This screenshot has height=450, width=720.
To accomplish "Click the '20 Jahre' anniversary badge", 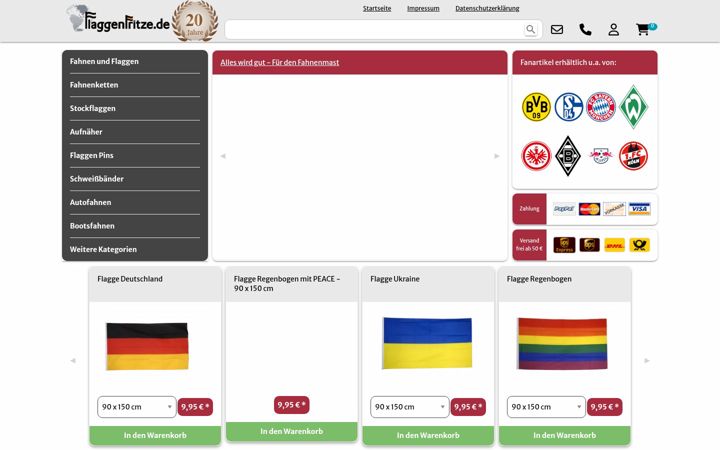I will 195,21.
